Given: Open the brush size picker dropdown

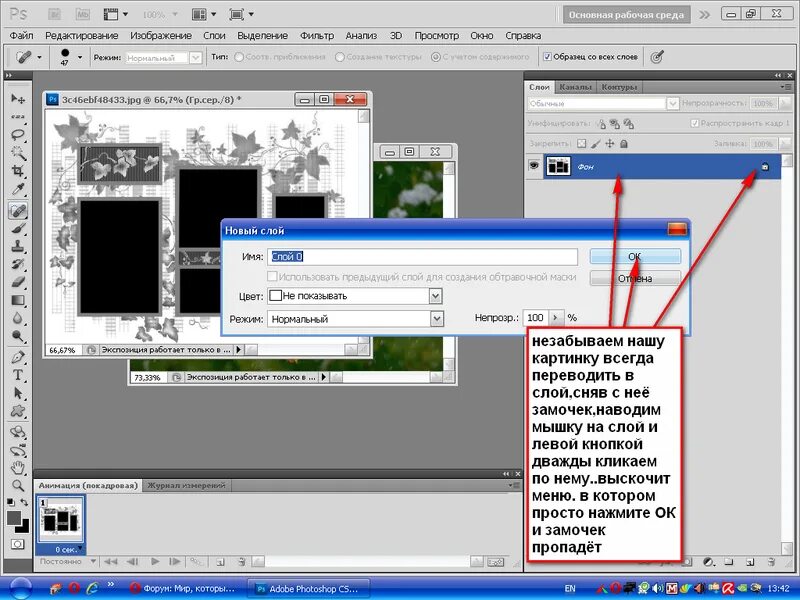Looking at the screenshot, I should pos(80,57).
